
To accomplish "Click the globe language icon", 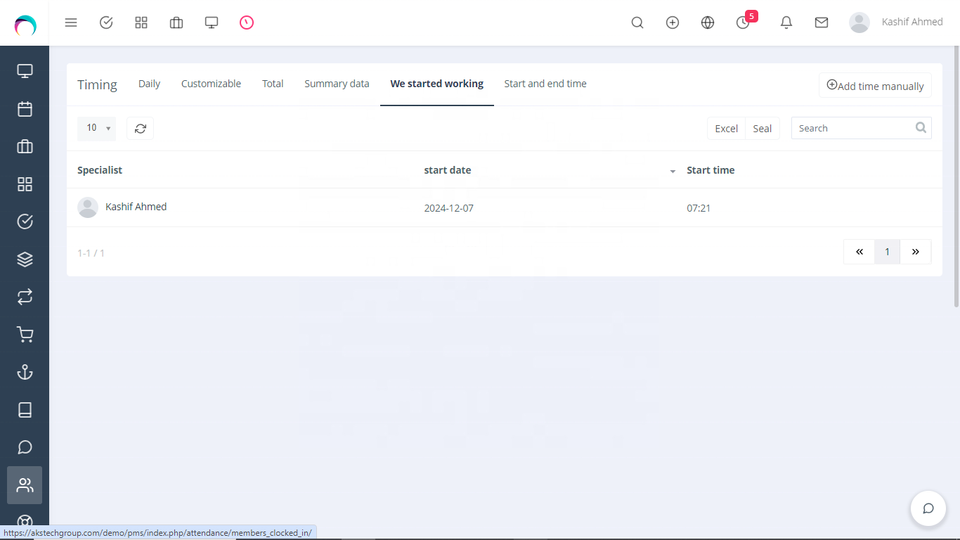I will 707,22.
